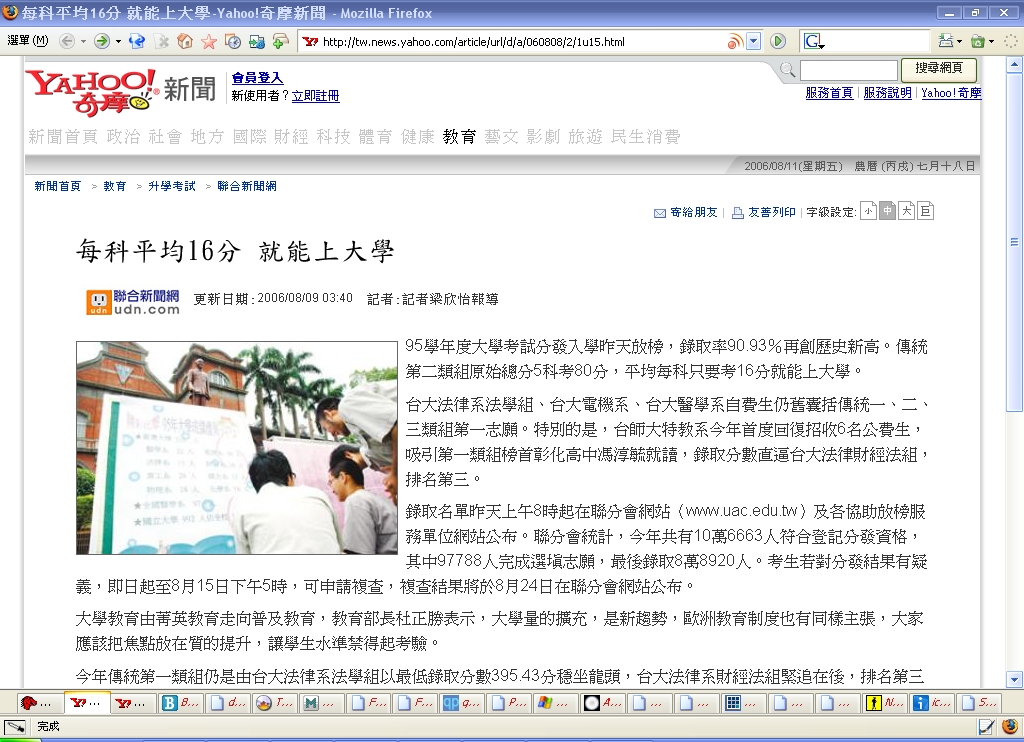Set font size to large (大)
The width and height of the screenshot is (1024, 742).
(906, 211)
